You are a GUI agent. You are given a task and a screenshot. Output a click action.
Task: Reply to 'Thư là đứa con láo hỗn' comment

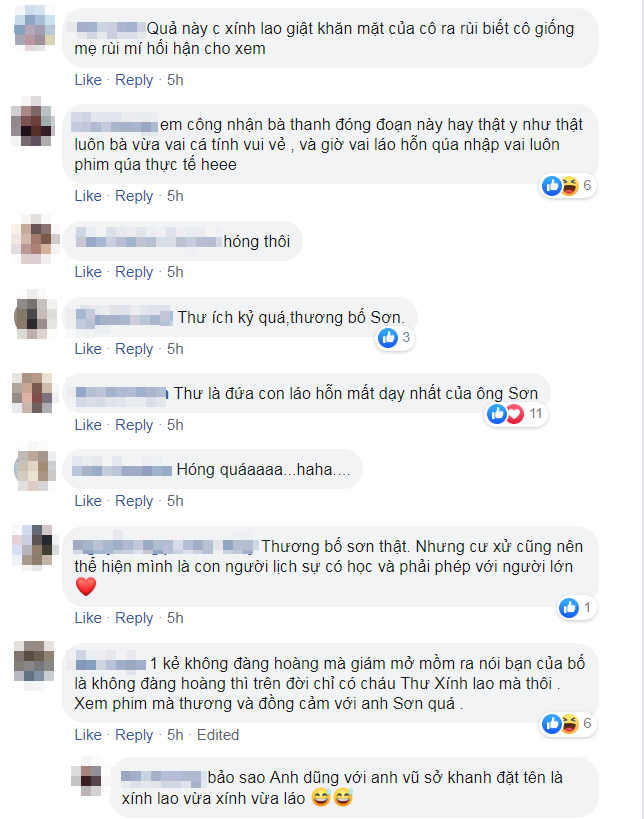click(x=134, y=425)
